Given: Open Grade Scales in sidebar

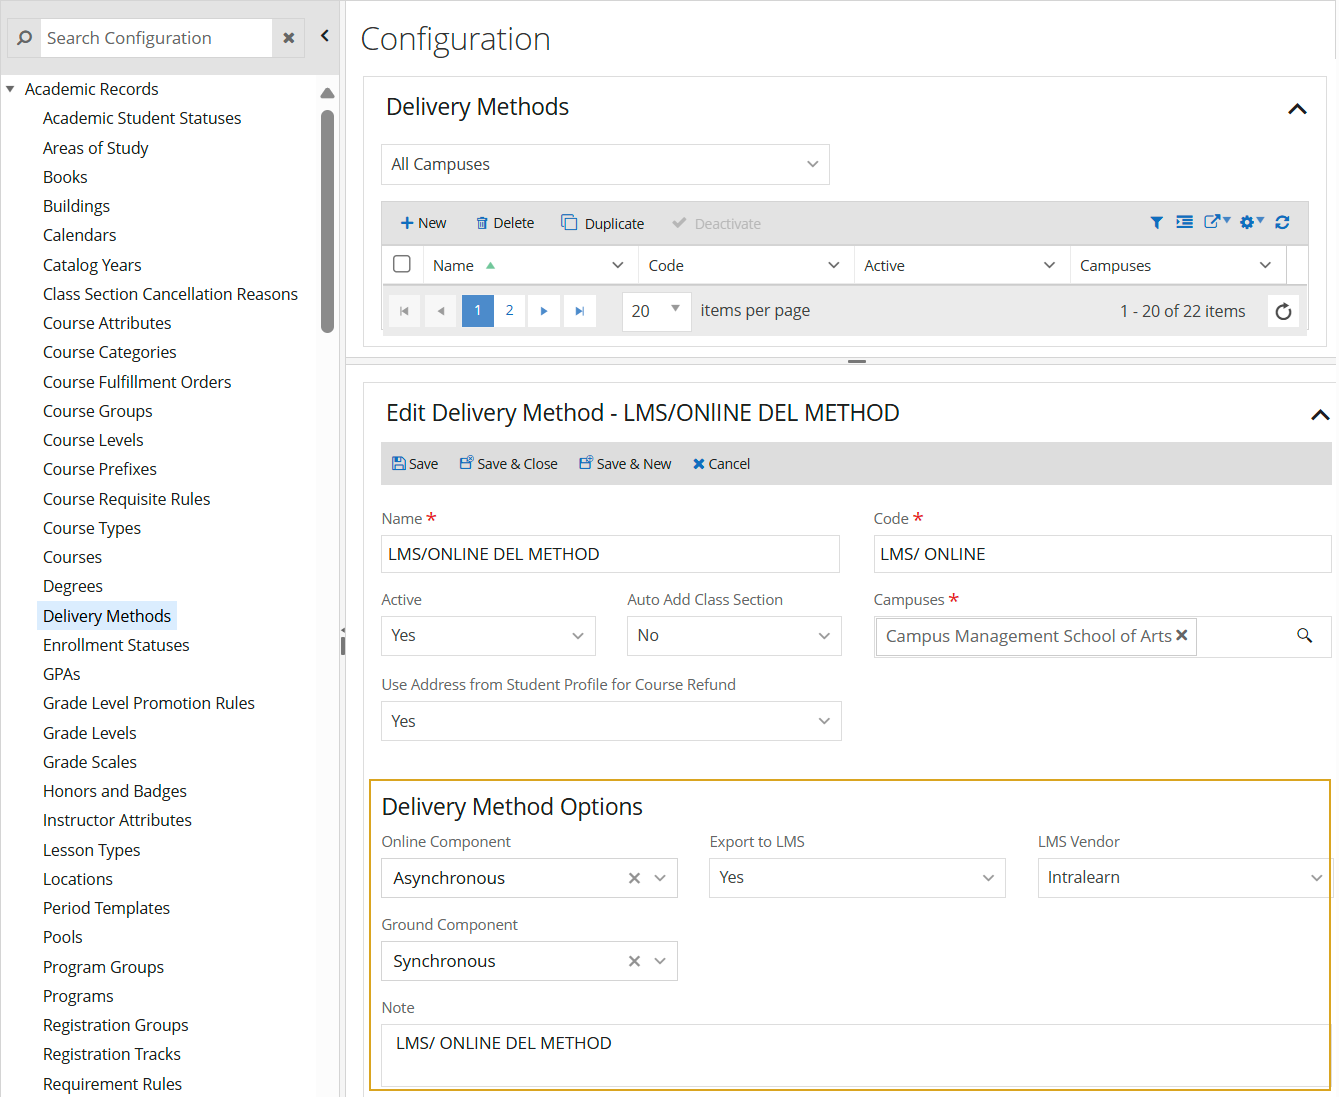Looking at the screenshot, I should click(90, 762).
